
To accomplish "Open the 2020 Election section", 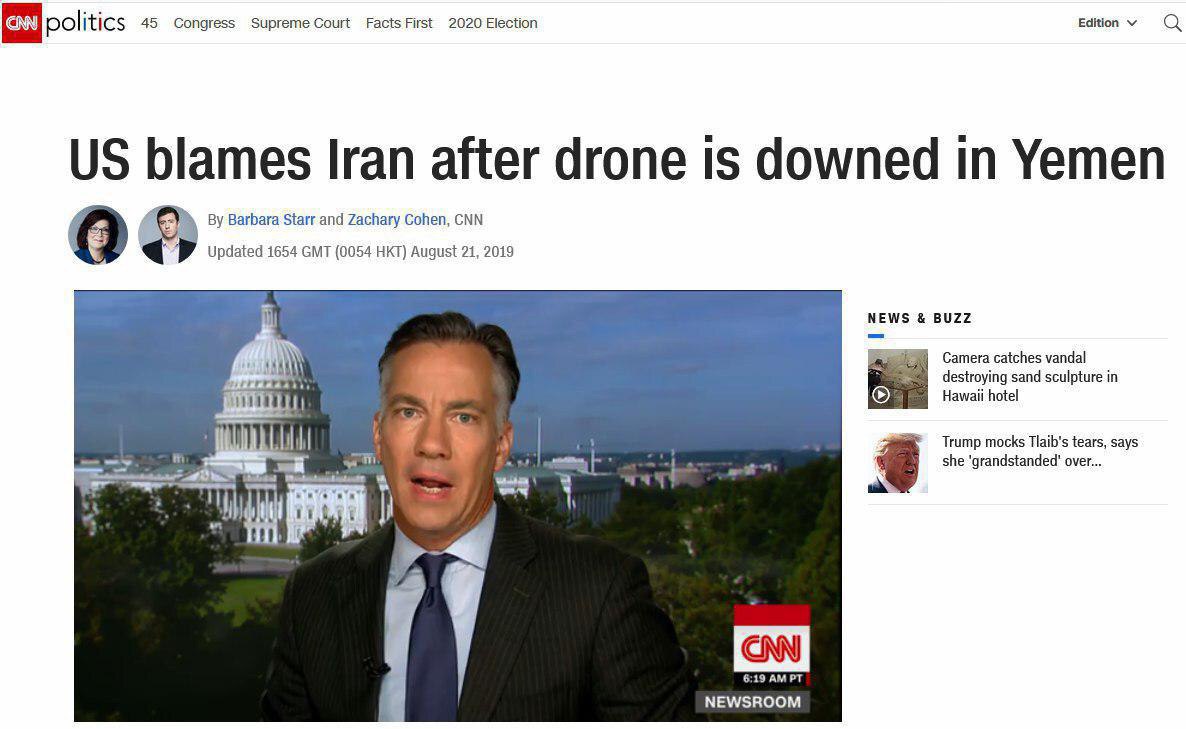I will click(492, 23).
